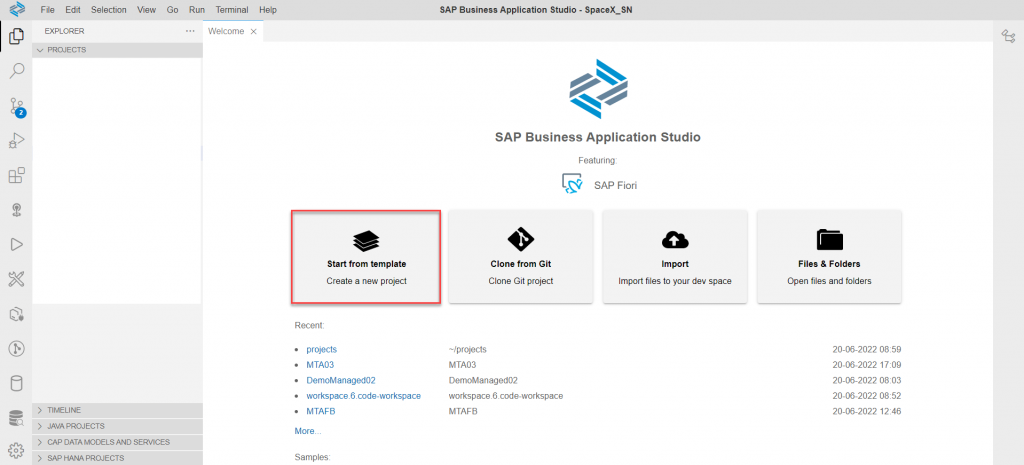
Task: Open the Git graph circle icon
Action: [16, 349]
